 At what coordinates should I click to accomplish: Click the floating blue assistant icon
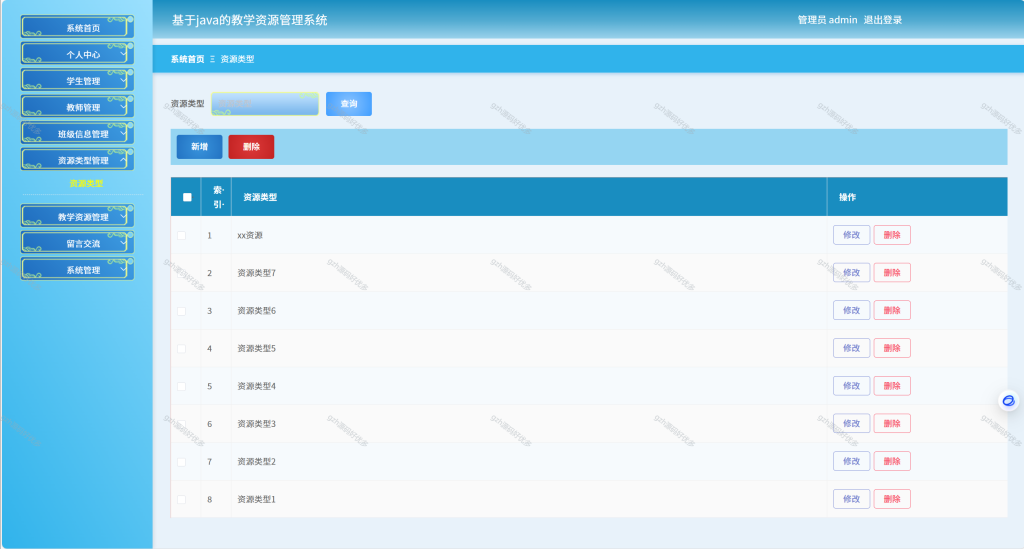click(1008, 401)
